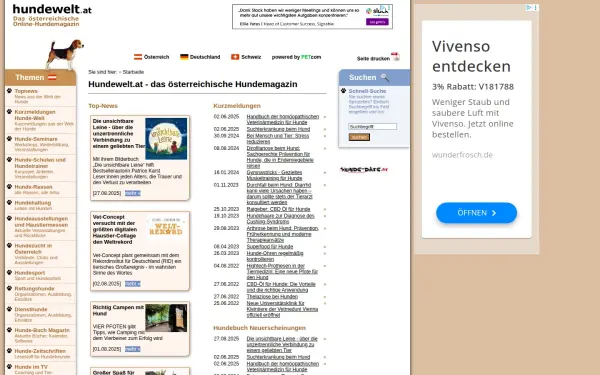
Task: Click the Österreich country link
Action: point(157,57)
